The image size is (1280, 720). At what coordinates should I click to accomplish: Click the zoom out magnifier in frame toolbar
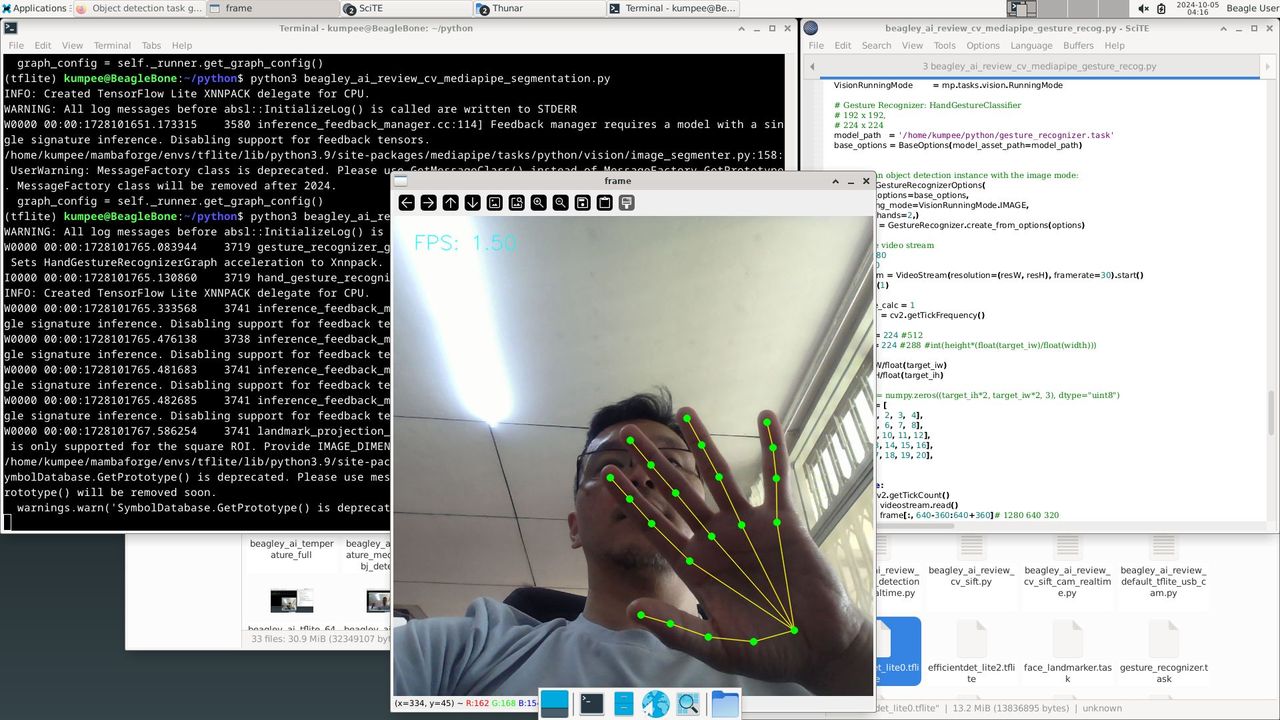pyautogui.click(x=560, y=203)
